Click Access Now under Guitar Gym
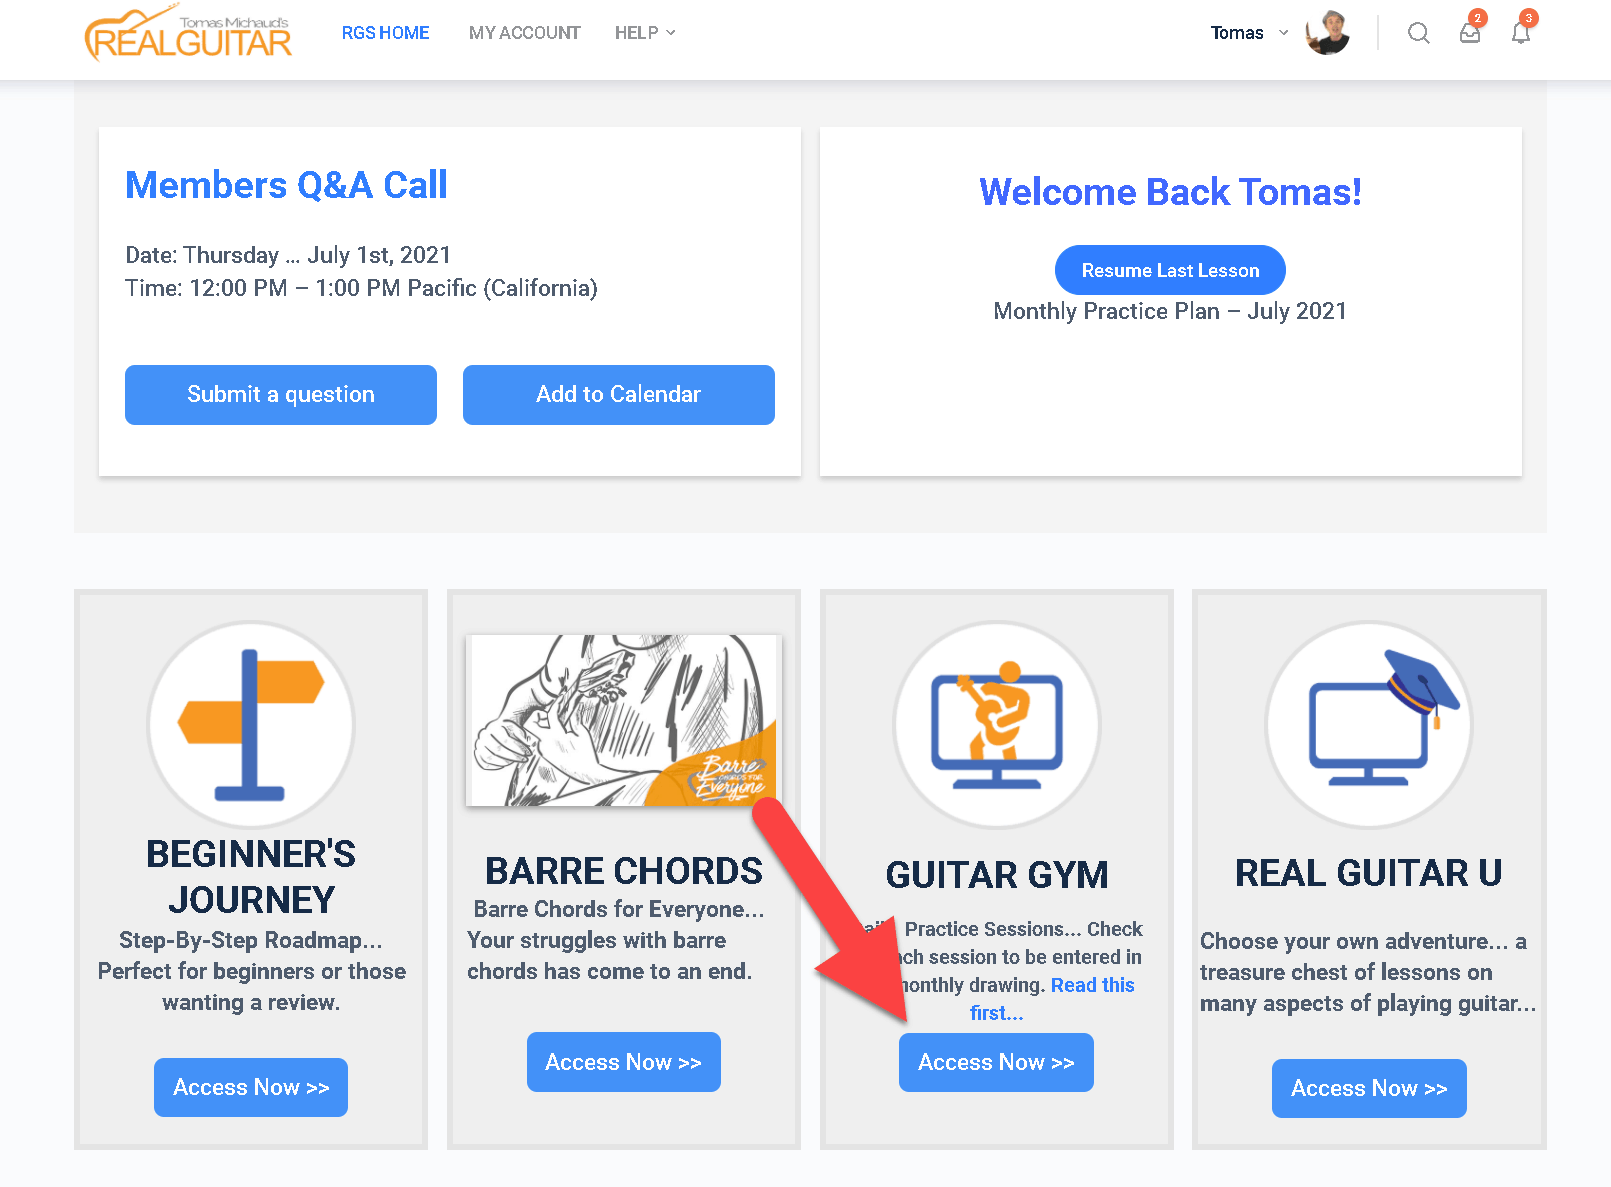 coord(996,1062)
